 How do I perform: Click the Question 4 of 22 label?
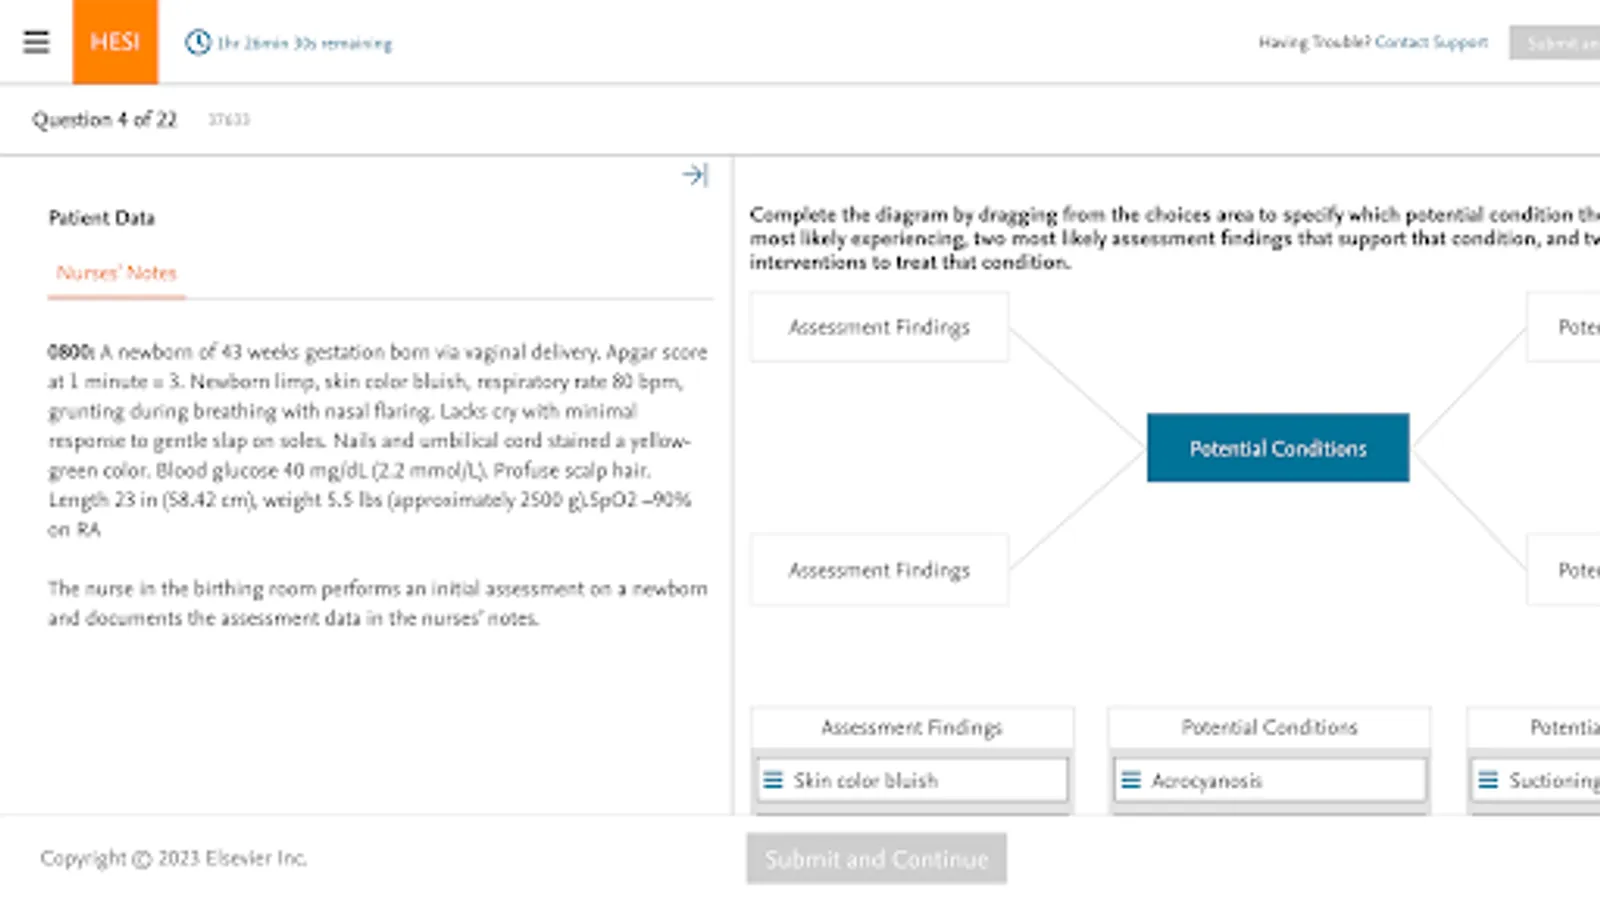coord(104,120)
